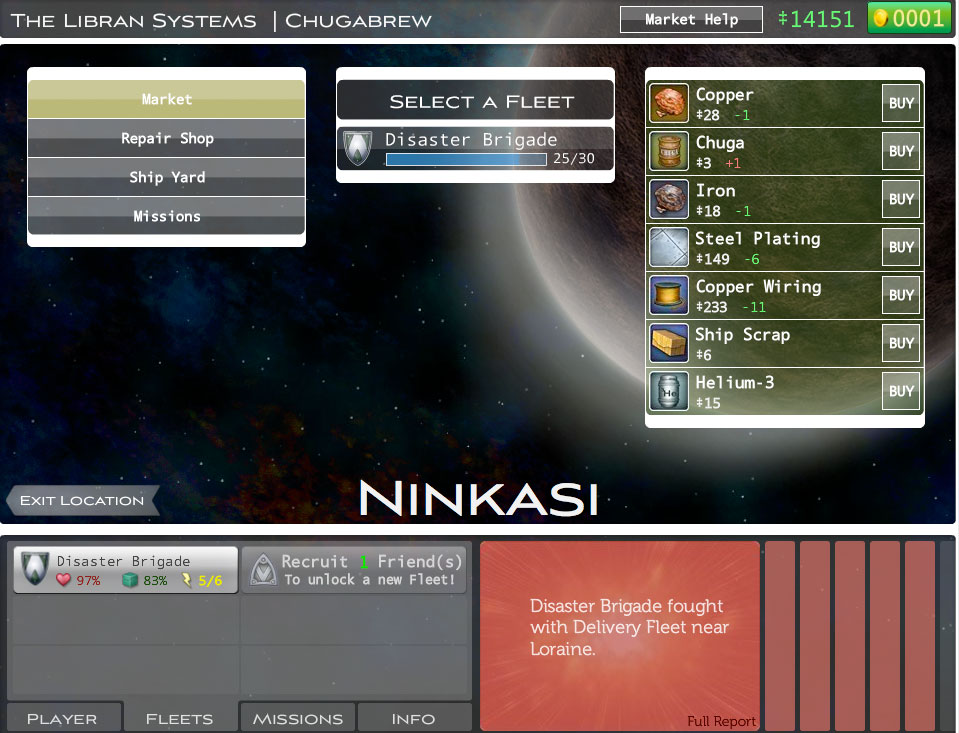Click the Copper ore icon

click(x=669, y=103)
